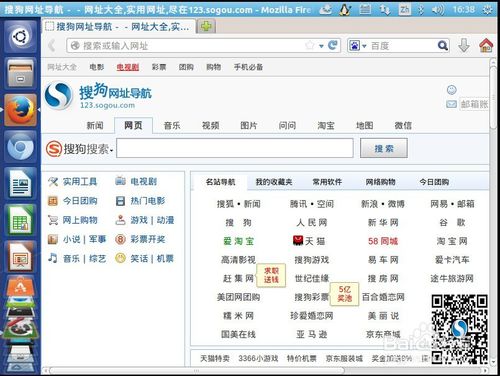Switch to the 地图 search tab

364,125
